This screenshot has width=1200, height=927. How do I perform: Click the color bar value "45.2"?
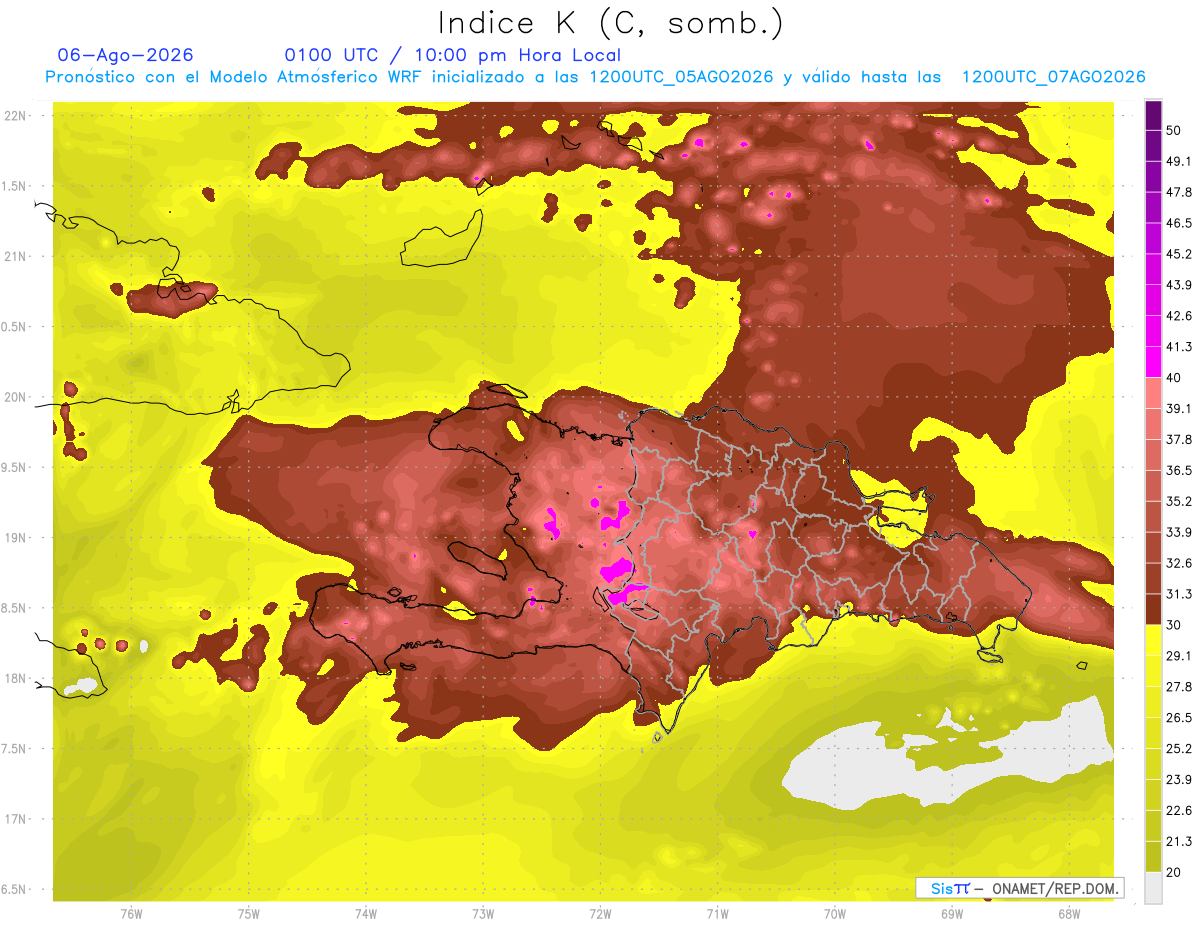click(1178, 254)
